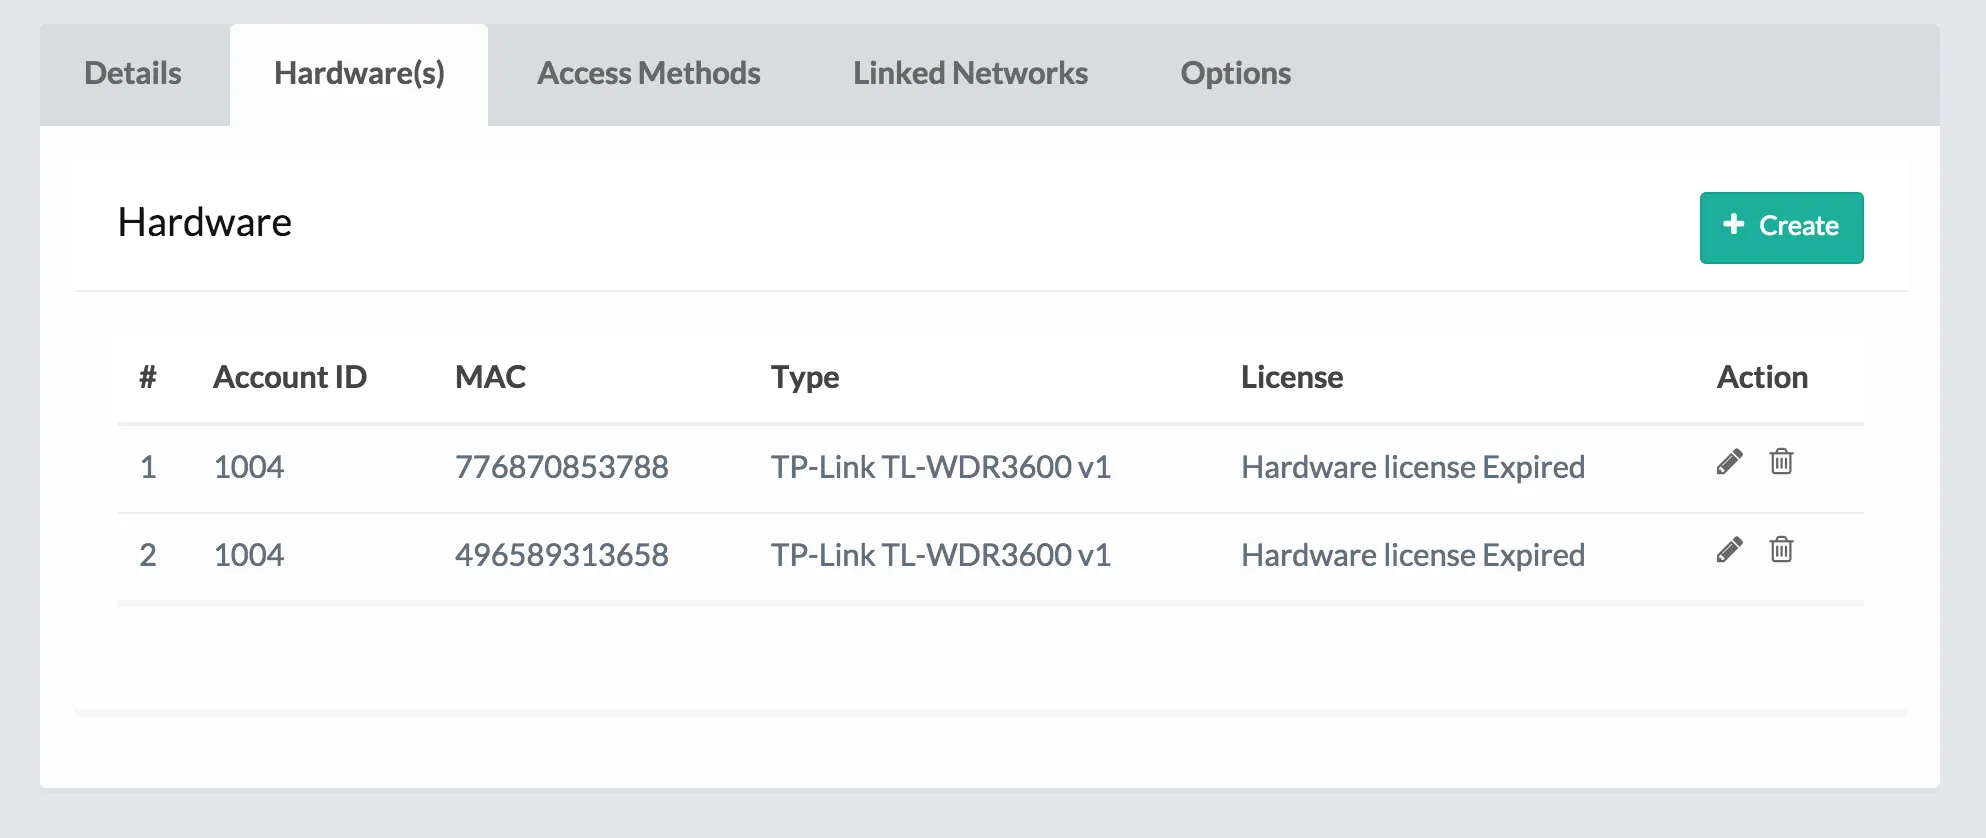Switch to the Details tab
The image size is (1986, 838).
point(133,74)
